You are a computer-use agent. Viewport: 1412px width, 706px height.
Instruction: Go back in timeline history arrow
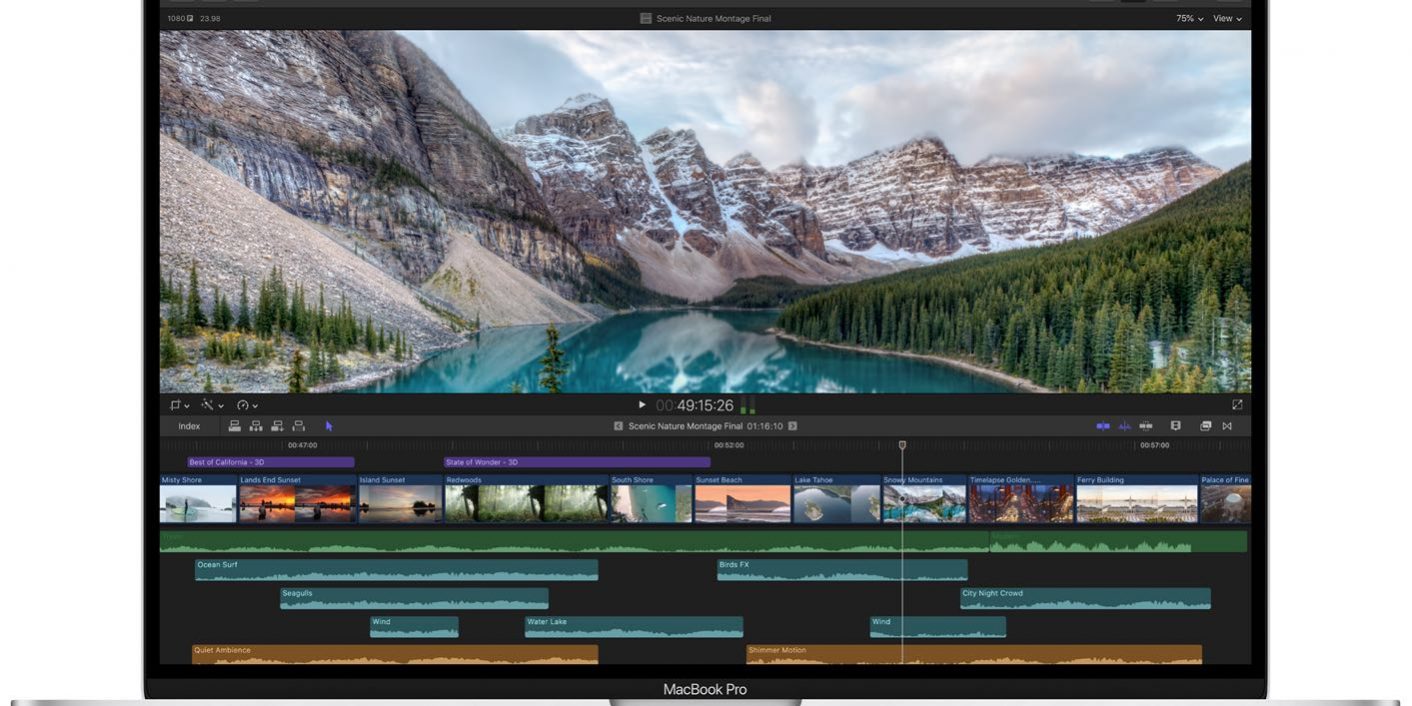[x=618, y=426]
